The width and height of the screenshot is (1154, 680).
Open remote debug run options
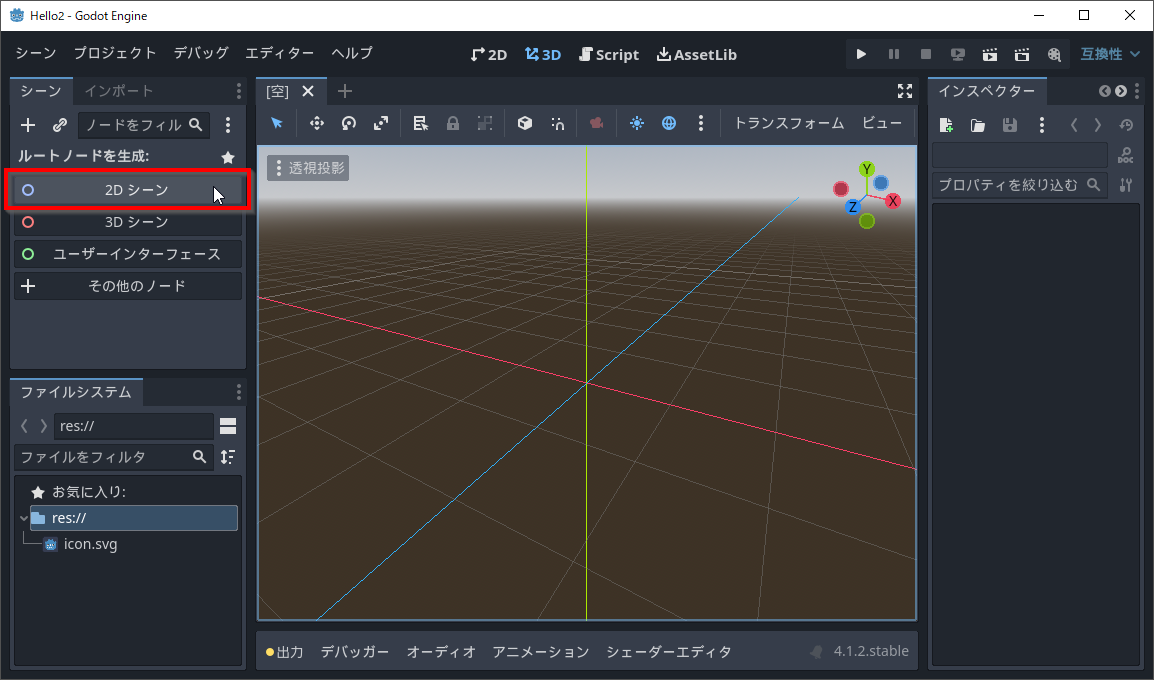pyautogui.click(x=957, y=54)
